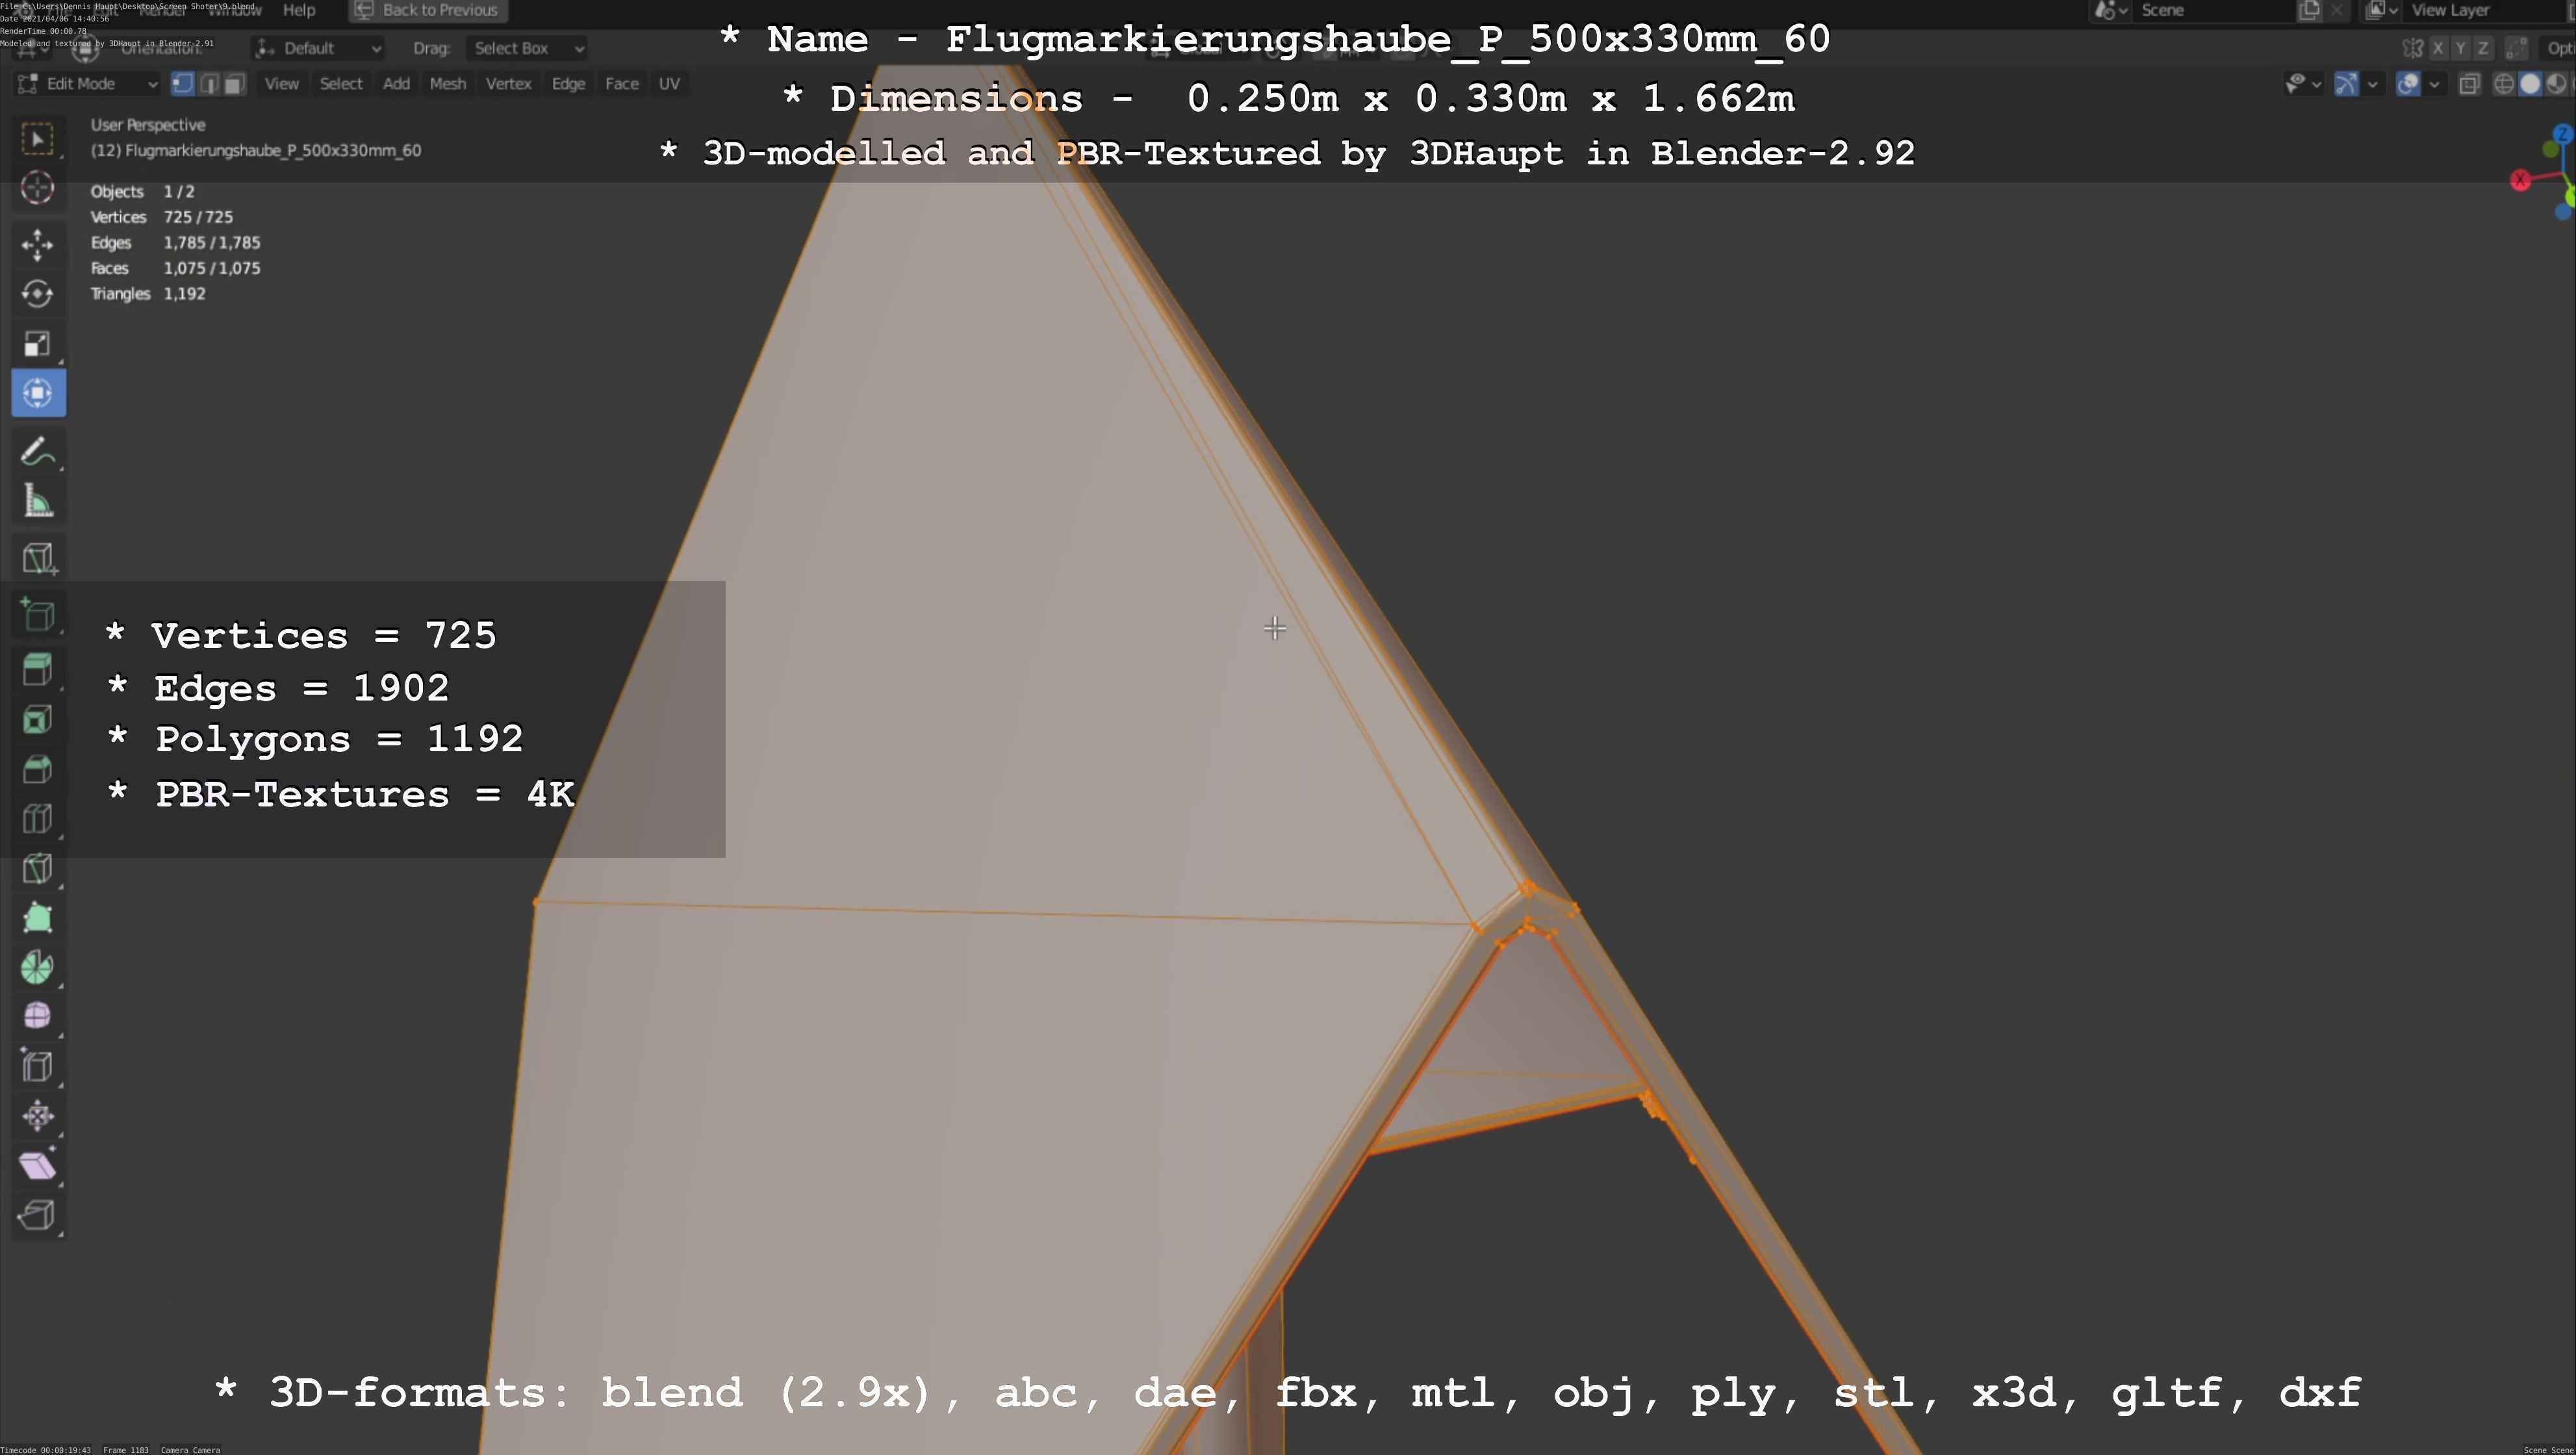The image size is (2576, 1455).
Task: Open the Mesh menu
Action: pos(448,84)
